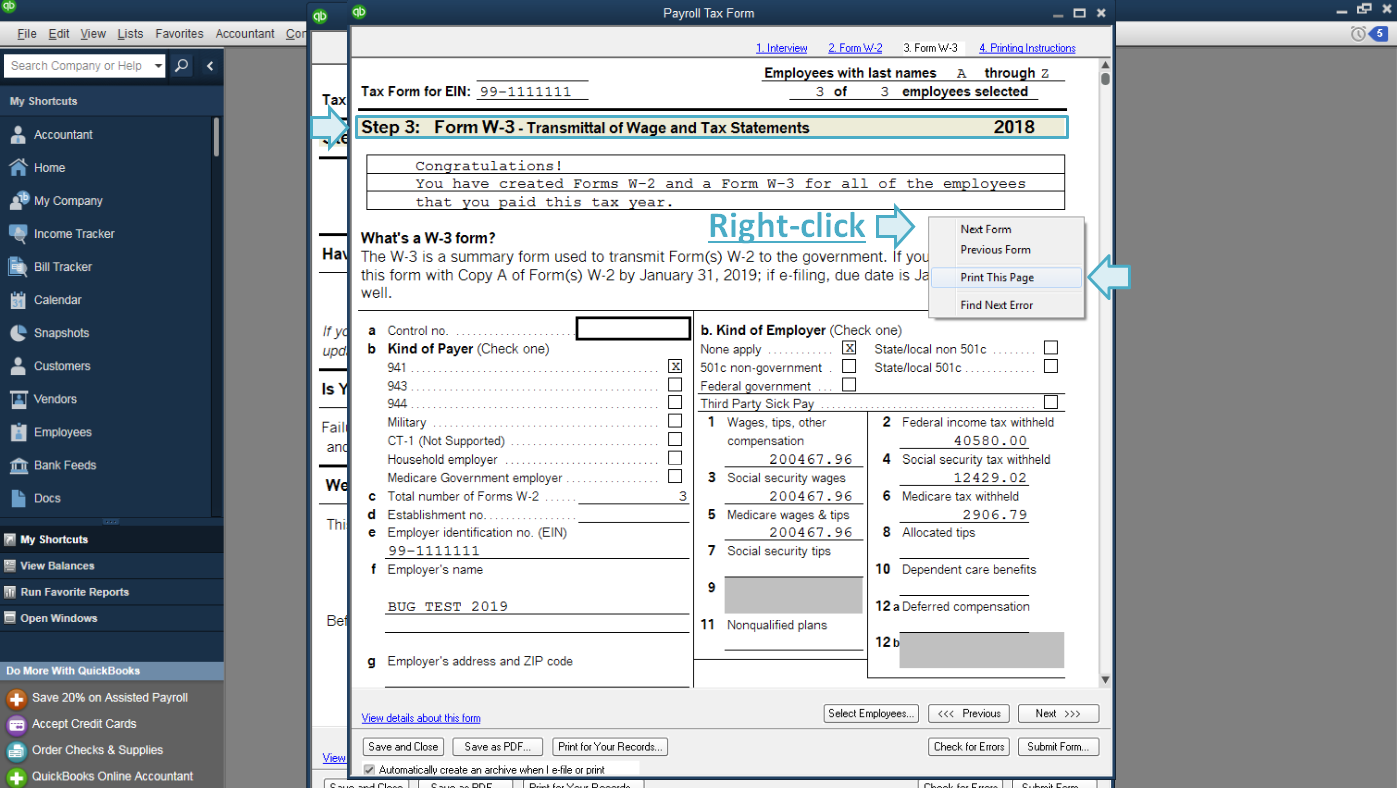Go to 2. Form W-2 step link
Screen dimensions: 1397x788
(855, 48)
